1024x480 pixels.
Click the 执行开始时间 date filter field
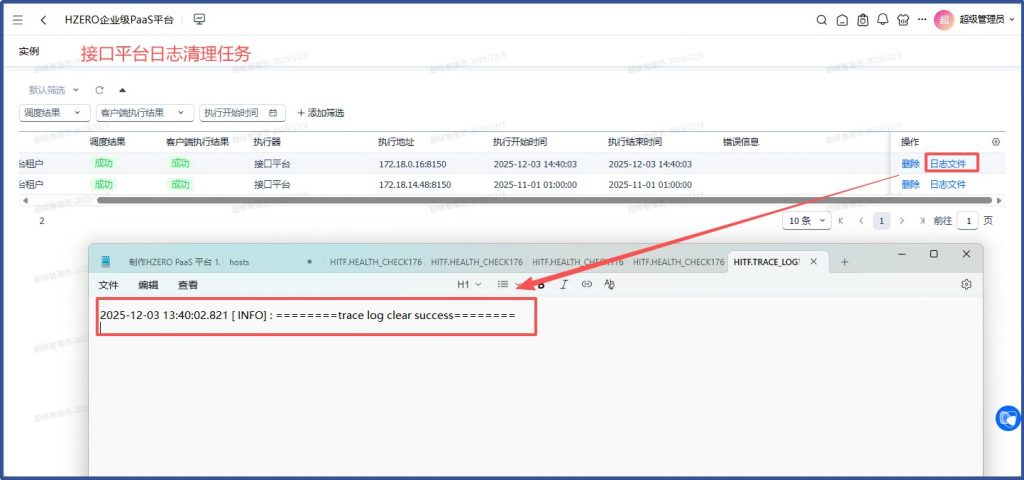242,113
